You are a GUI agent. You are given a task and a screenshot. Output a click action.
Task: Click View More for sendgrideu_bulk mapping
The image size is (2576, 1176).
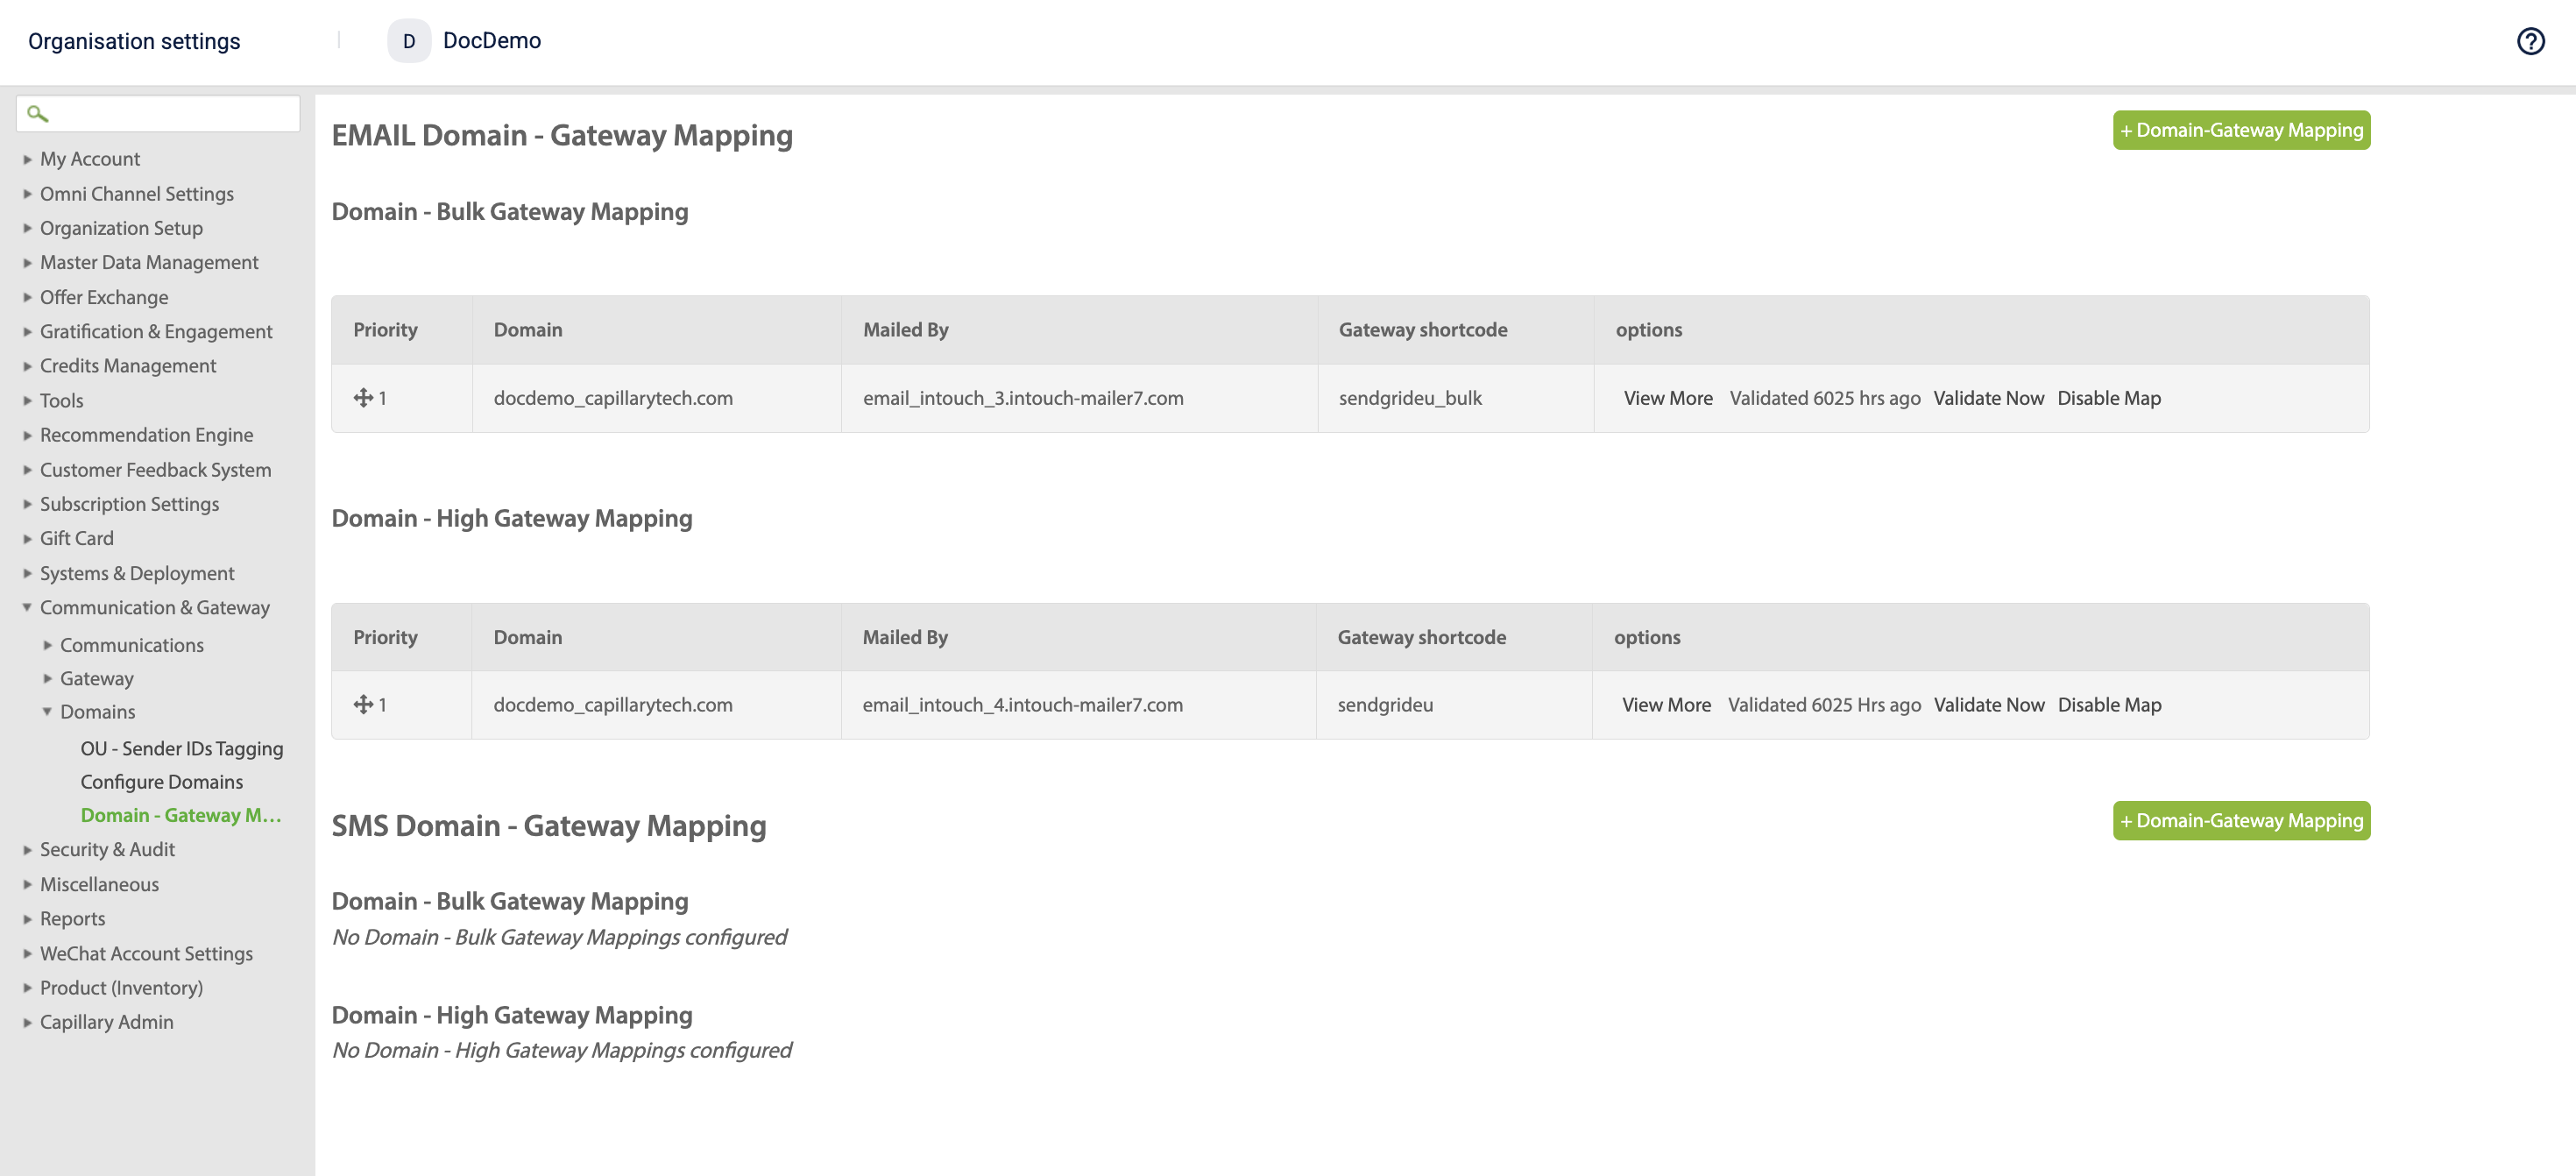pos(1667,398)
